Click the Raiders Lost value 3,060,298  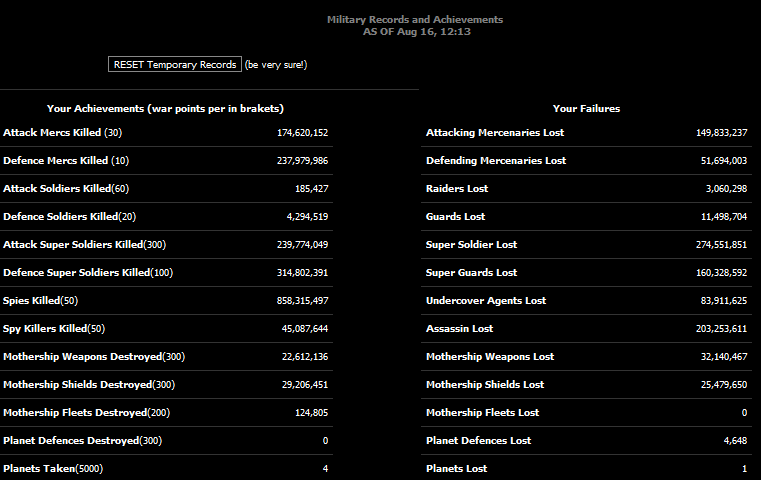726,188
